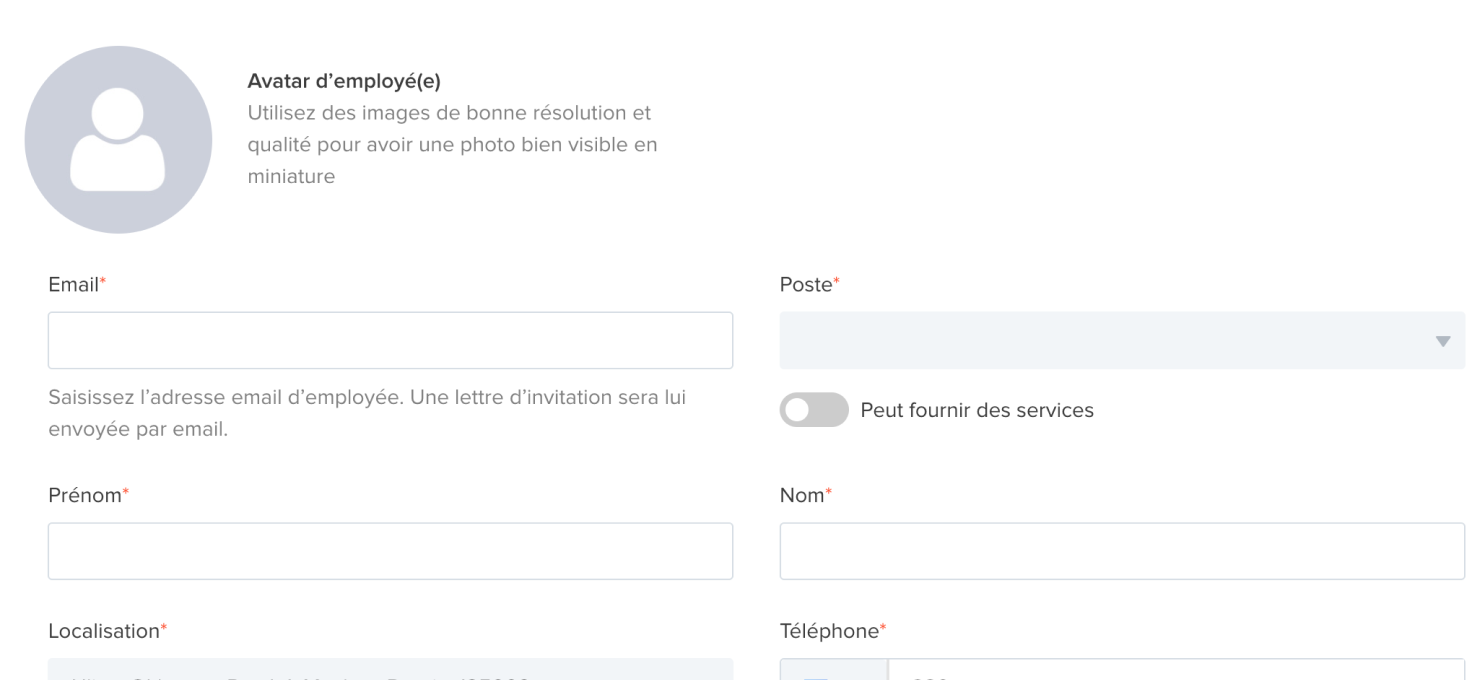Click the Poste field label
This screenshot has height=680, width=1482.
[806, 285]
